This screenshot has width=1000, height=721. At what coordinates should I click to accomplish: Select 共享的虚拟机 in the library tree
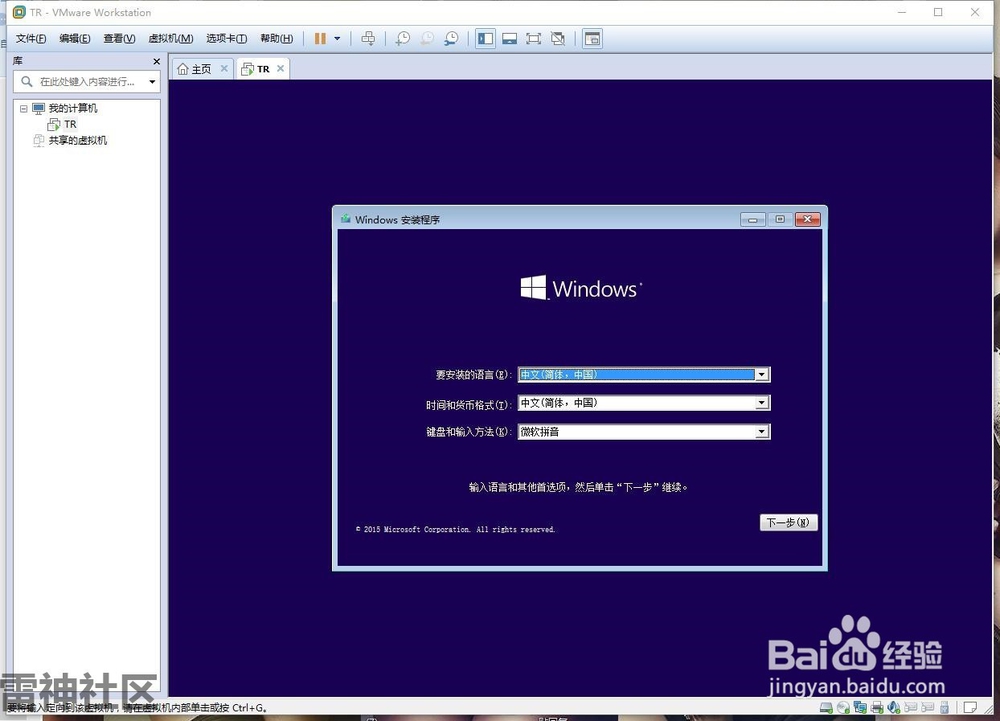click(x=78, y=140)
